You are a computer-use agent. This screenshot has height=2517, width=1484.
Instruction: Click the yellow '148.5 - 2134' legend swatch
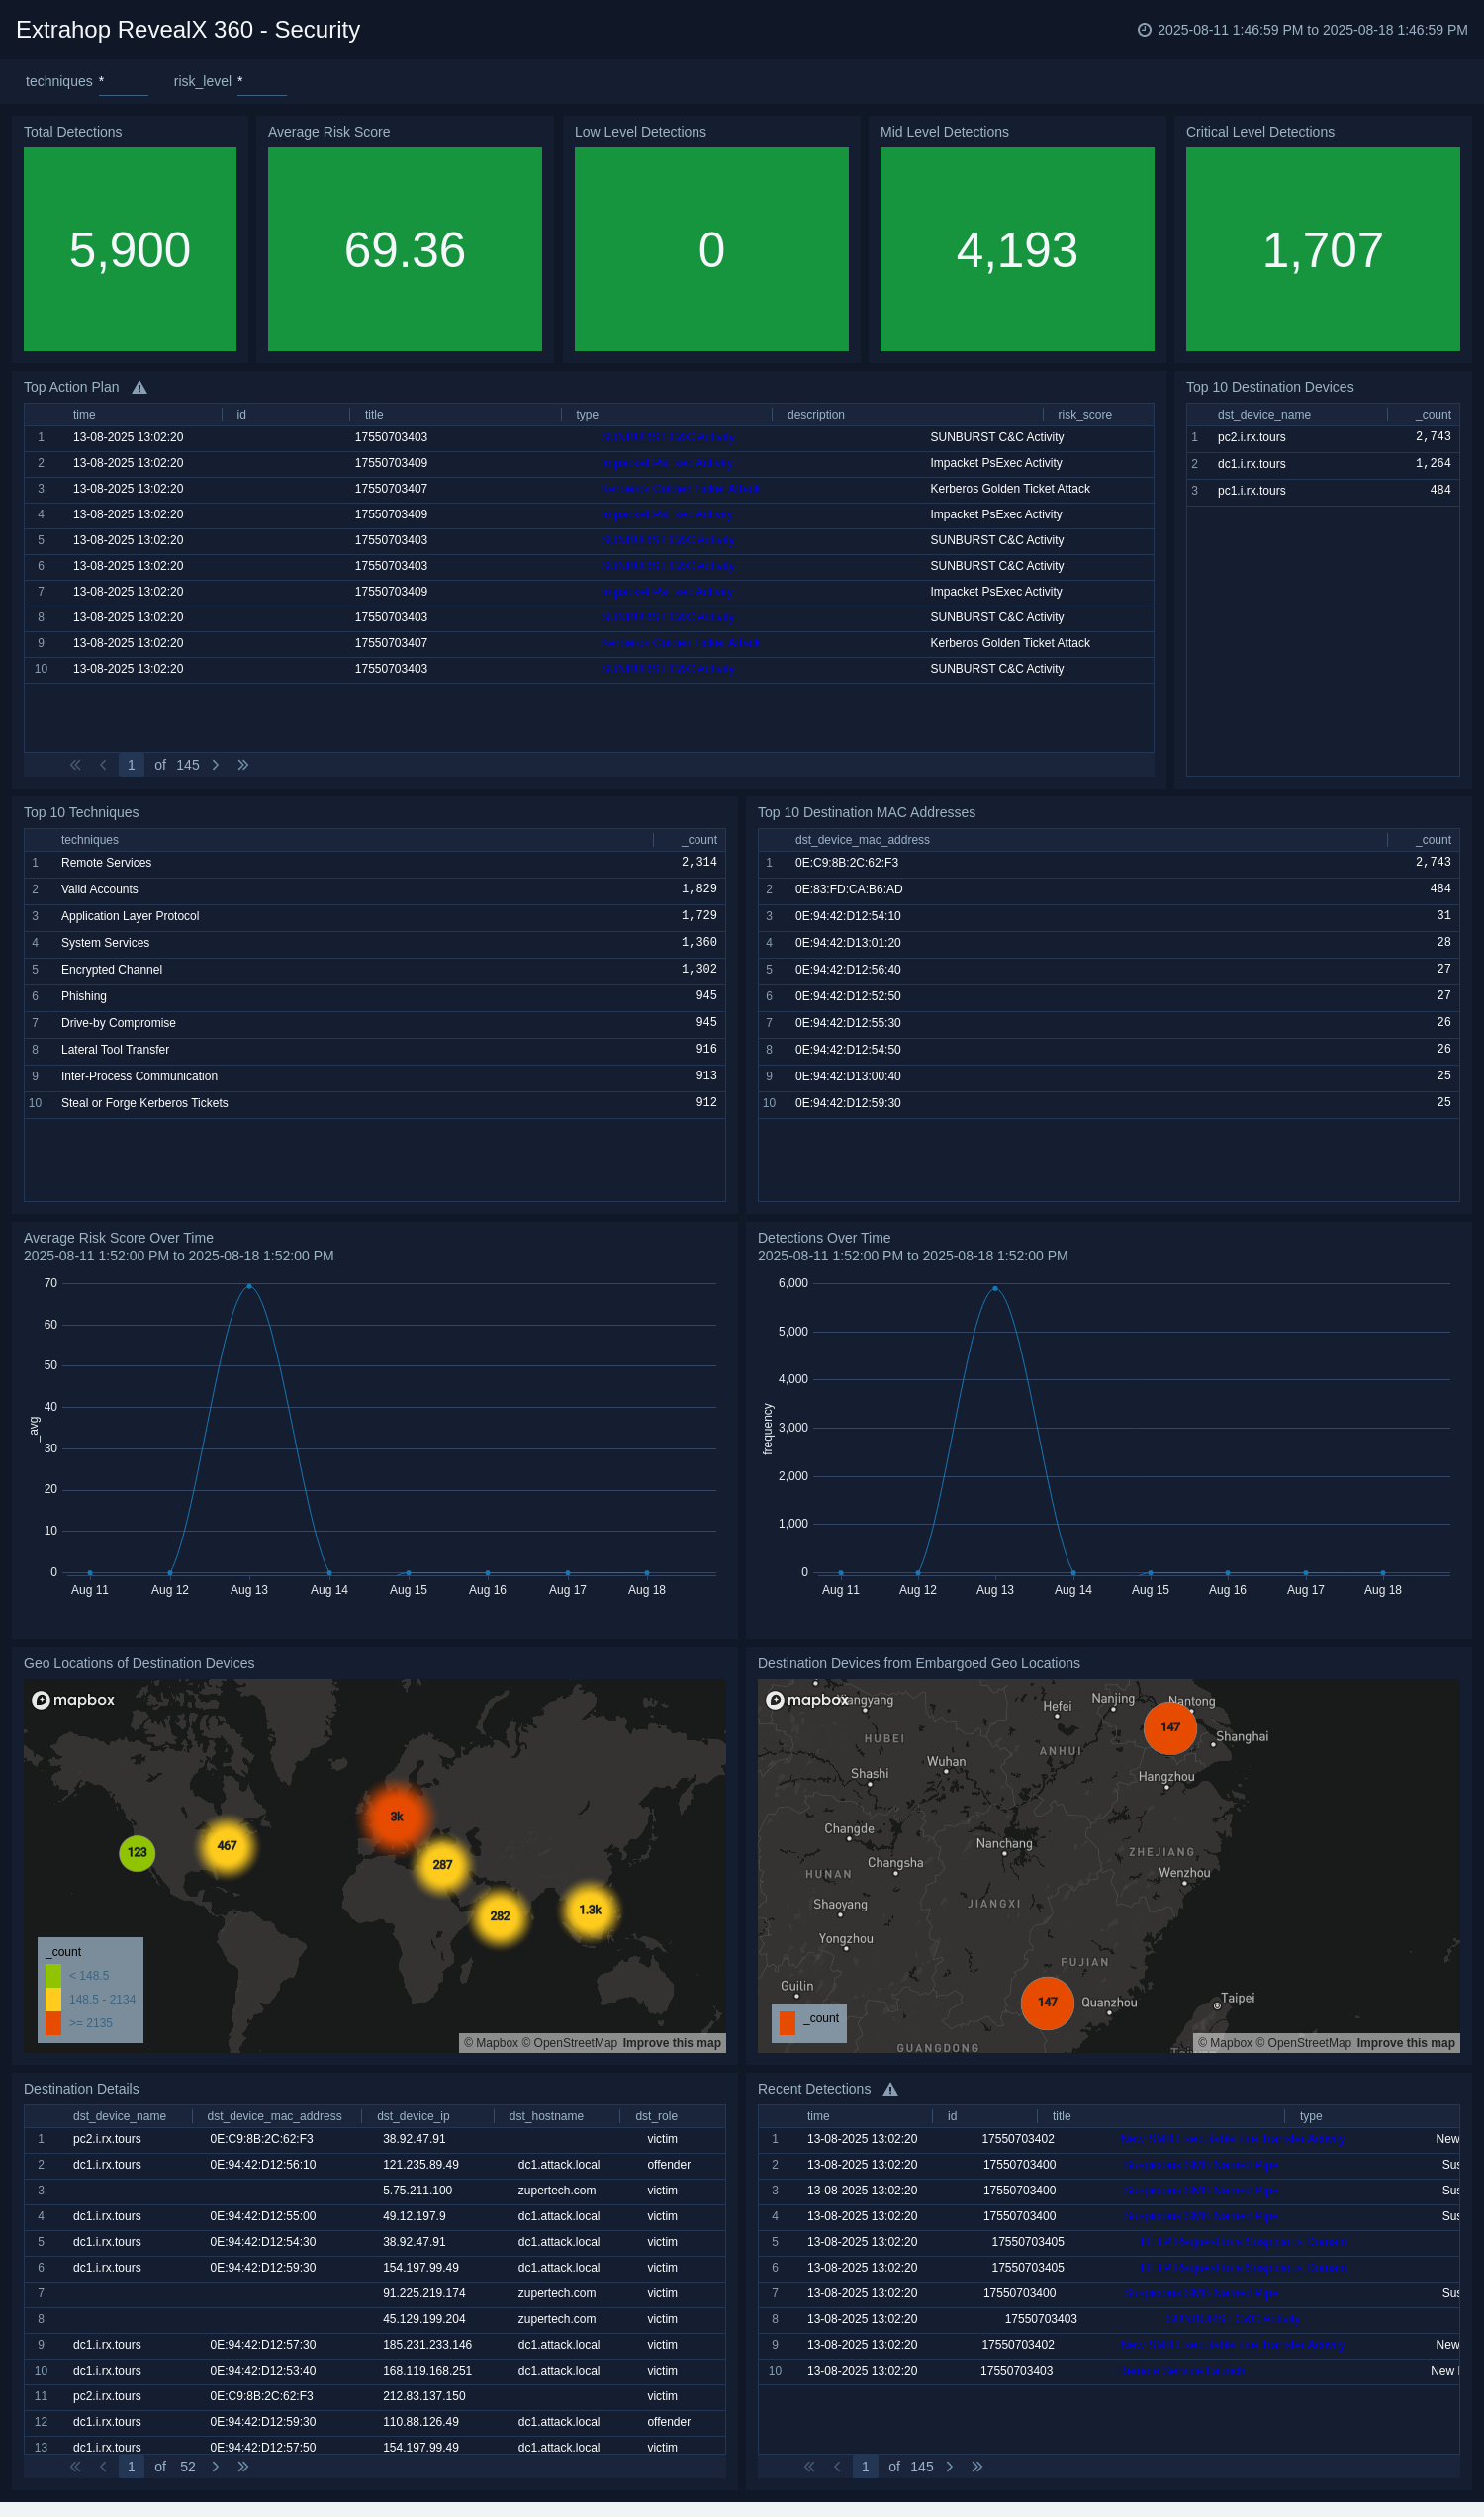(53, 1999)
